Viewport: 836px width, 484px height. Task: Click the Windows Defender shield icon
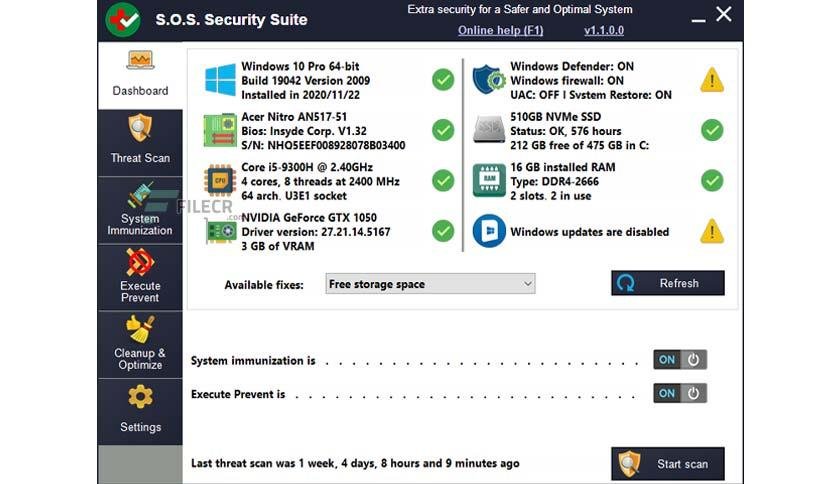[x=488, y=80]
